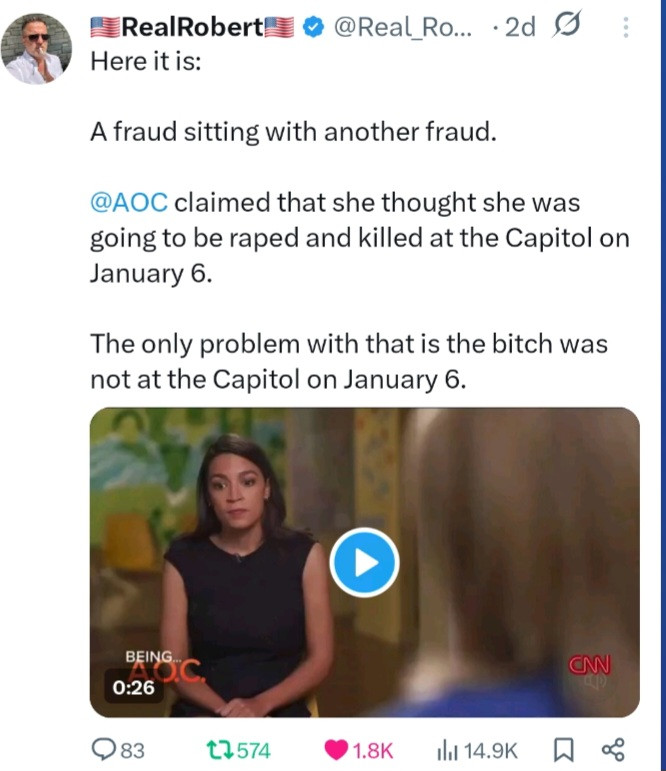Image resolution: width=666 pixels, height=771 pixels.
Task: Click the 0:26 video duration badge
Action: click(132, 687)
